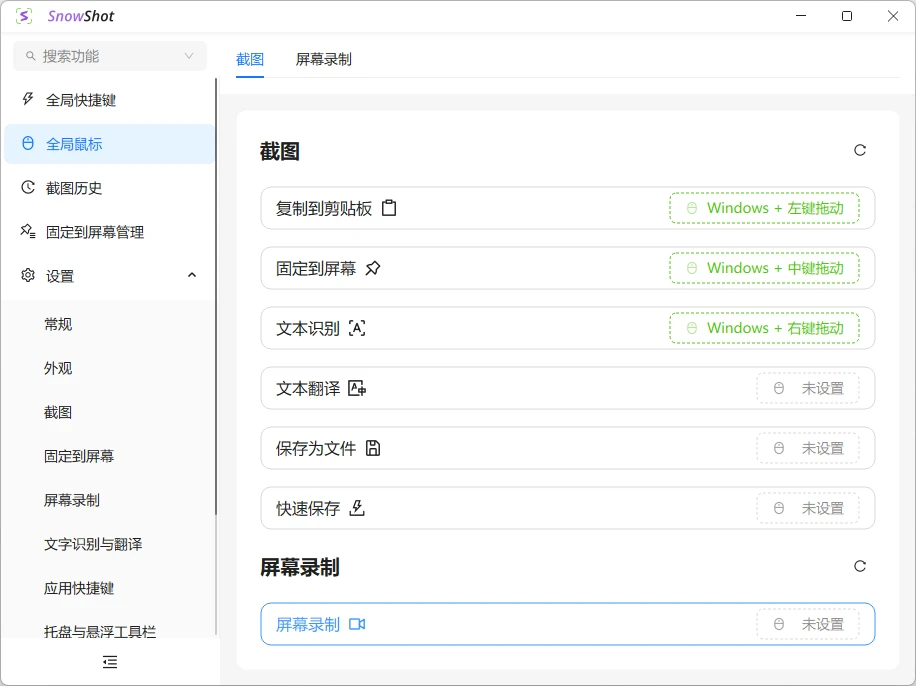The image size is (916, 686).
Task: Select 截图历史 in the sidebar
Action: point(109,188)
